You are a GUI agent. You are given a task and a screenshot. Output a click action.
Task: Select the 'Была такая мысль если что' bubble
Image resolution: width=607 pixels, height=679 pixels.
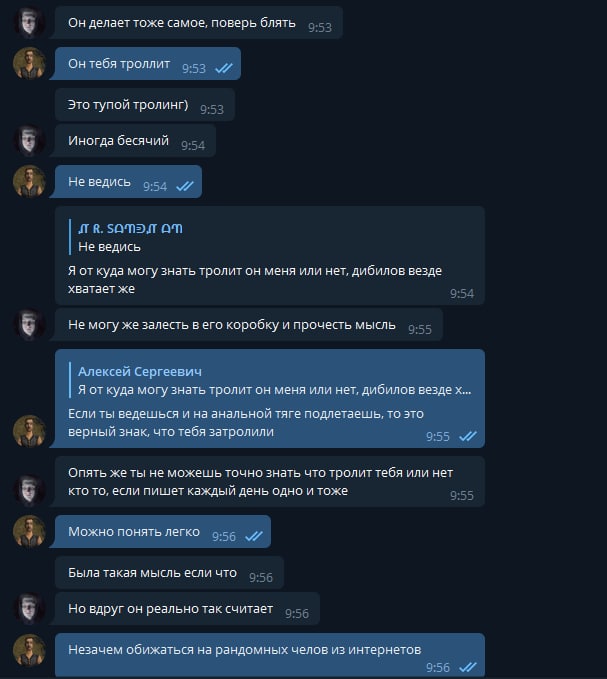[x=169, y=572]
